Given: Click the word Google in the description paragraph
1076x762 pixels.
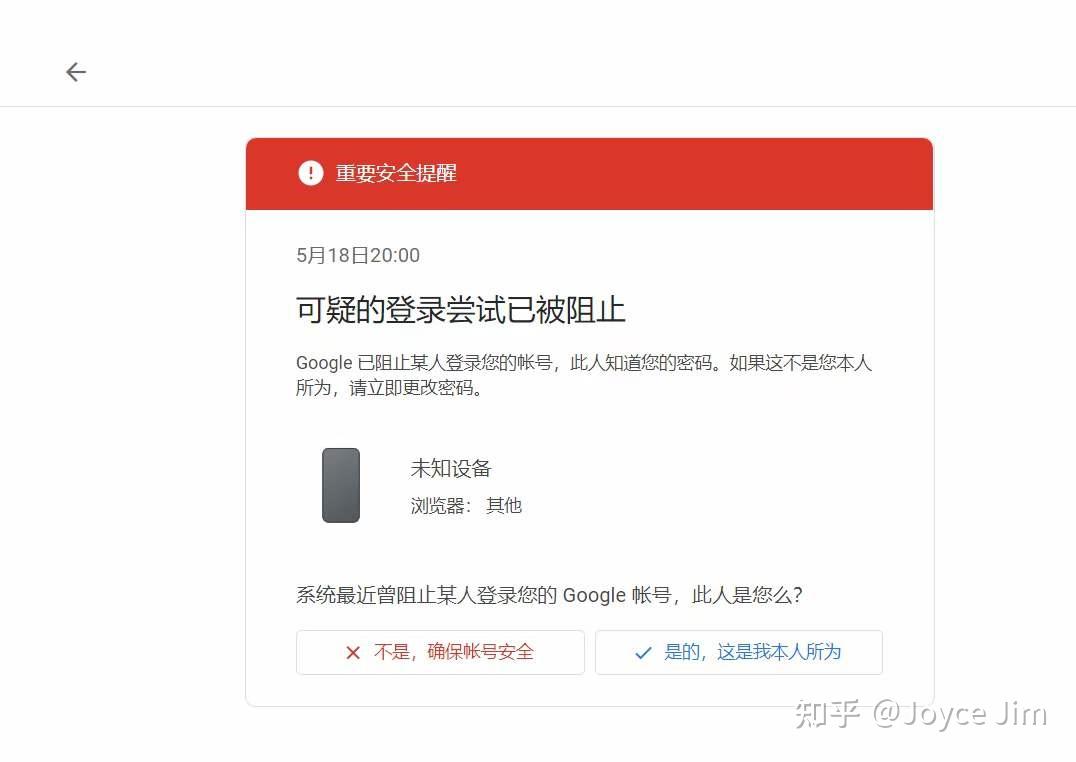Looking at the screenshot, I should point(324,362).
